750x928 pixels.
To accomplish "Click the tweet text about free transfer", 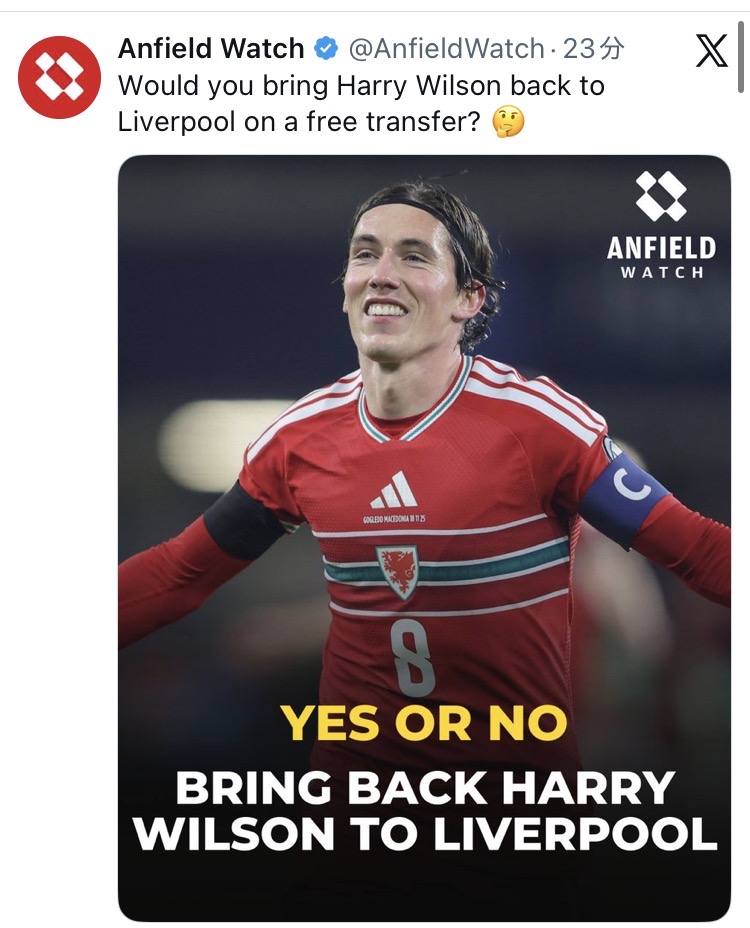I will click(361, 104).
